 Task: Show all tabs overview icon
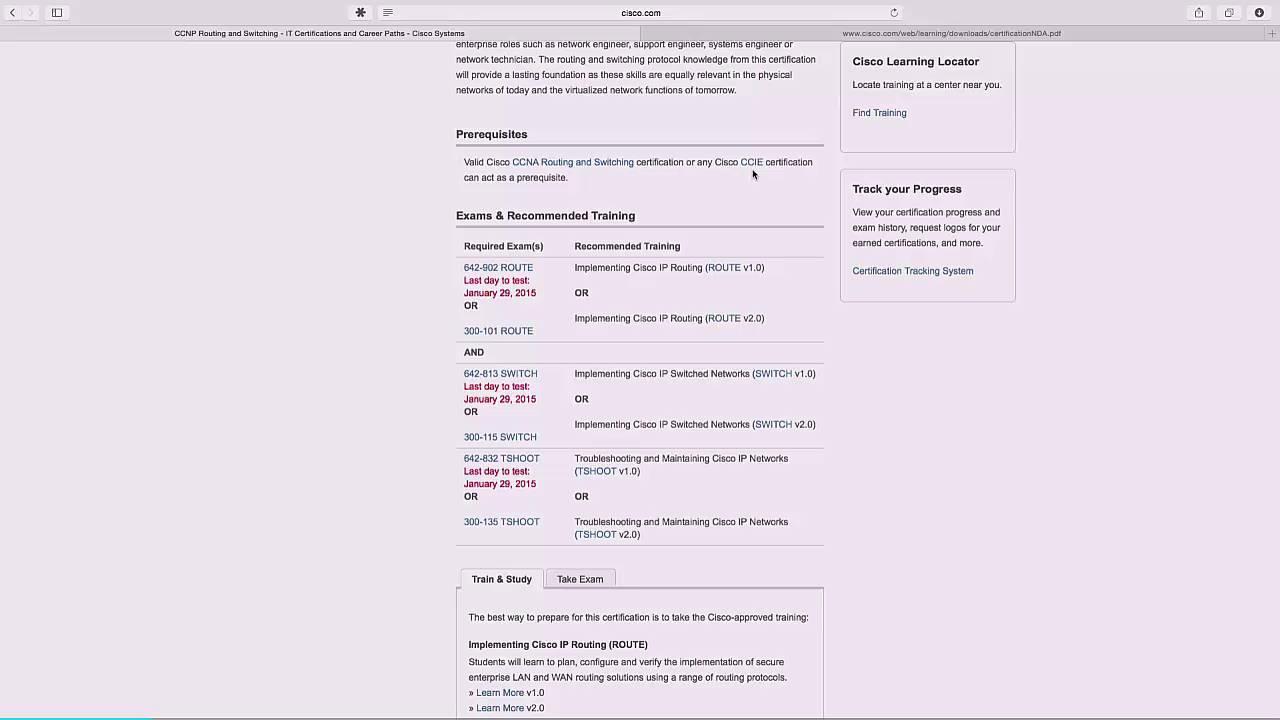click(1229, 13)
